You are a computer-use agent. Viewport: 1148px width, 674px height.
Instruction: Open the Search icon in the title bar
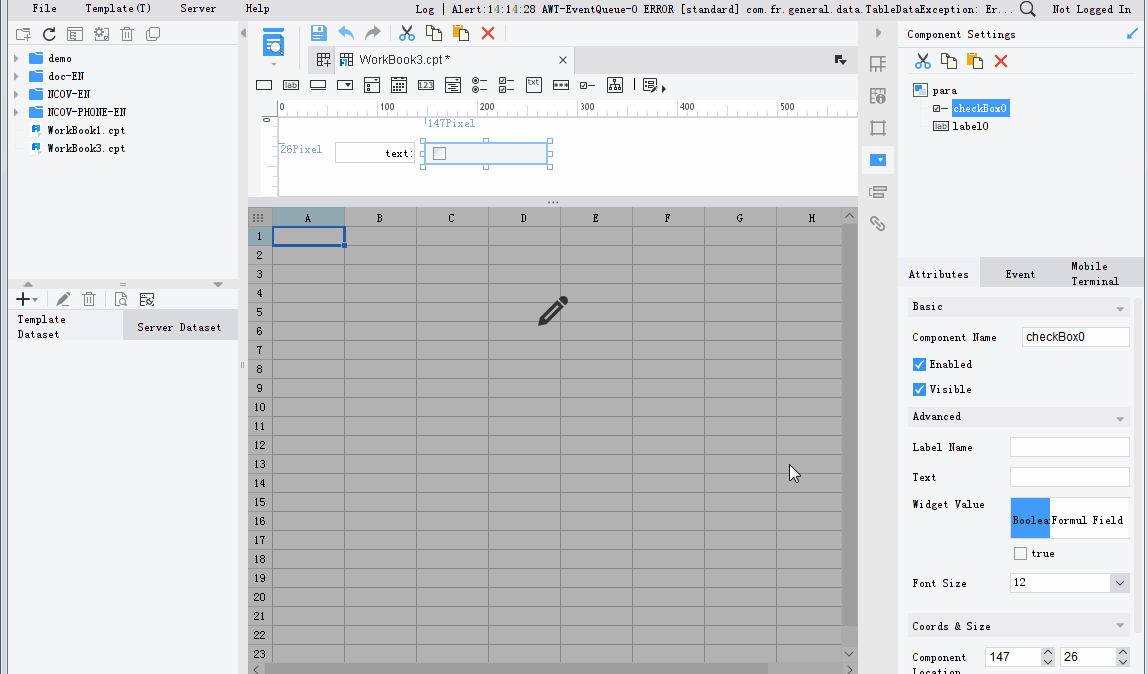coord(1027,9)
